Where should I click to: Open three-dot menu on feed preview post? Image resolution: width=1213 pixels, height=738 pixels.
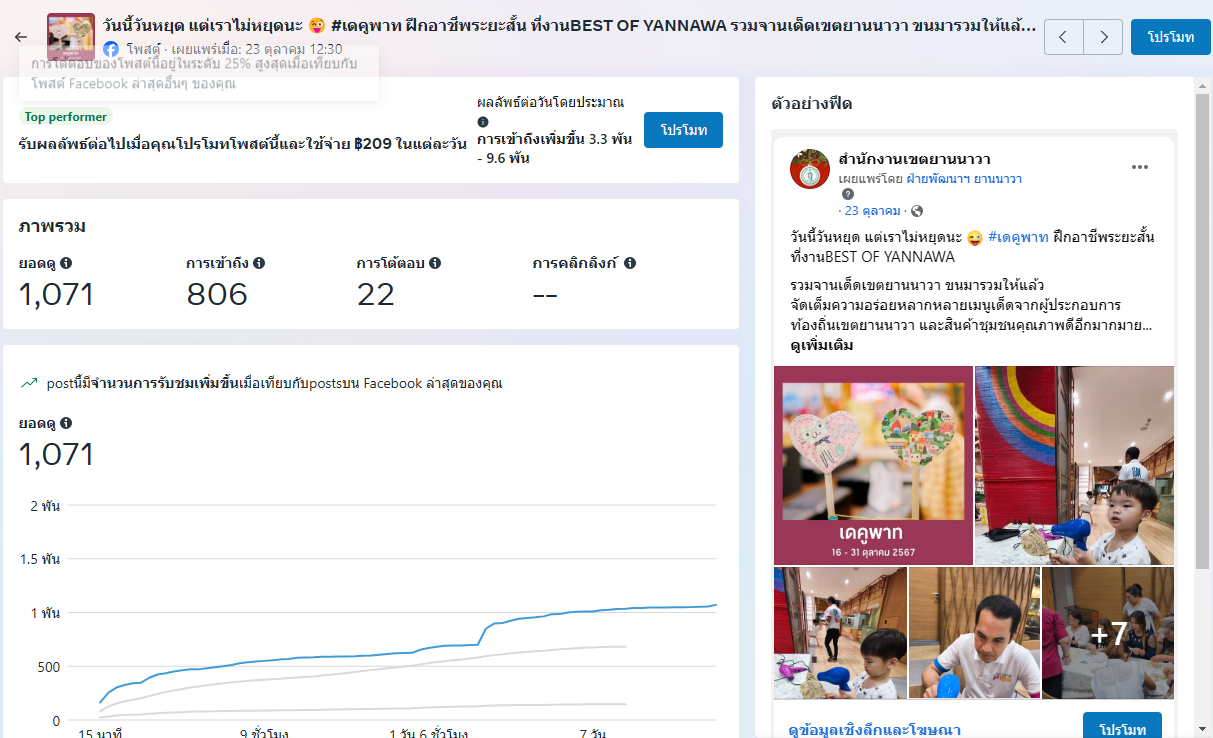[1140, 167]
